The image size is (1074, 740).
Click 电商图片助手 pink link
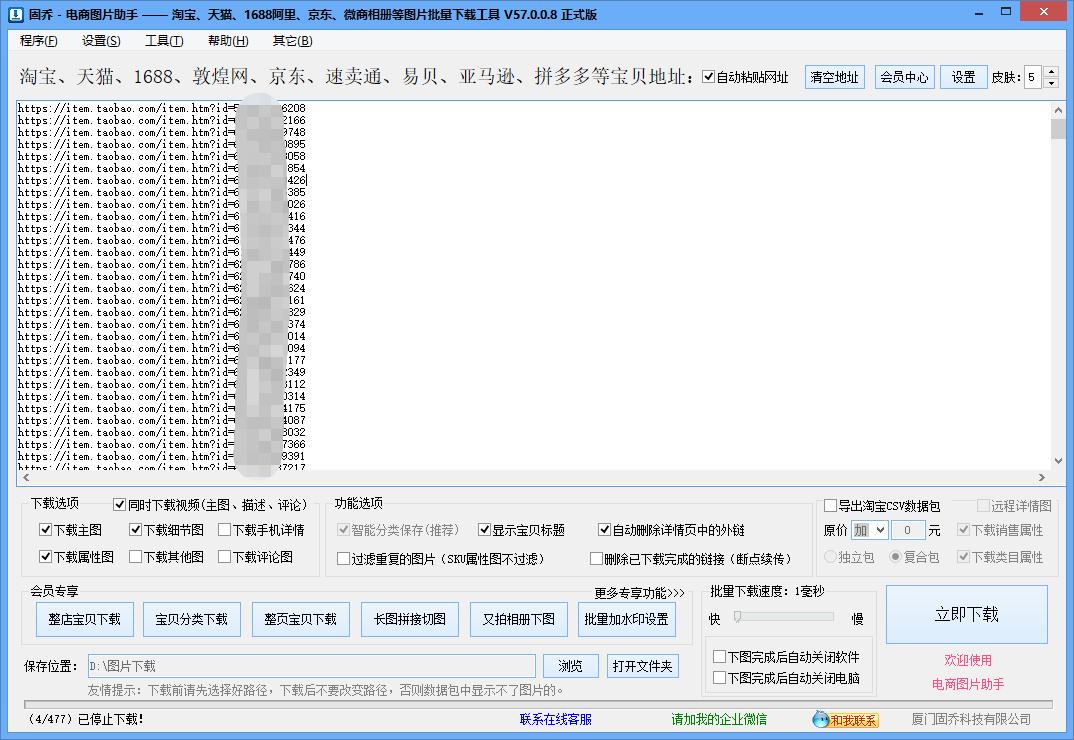point(968,684)
